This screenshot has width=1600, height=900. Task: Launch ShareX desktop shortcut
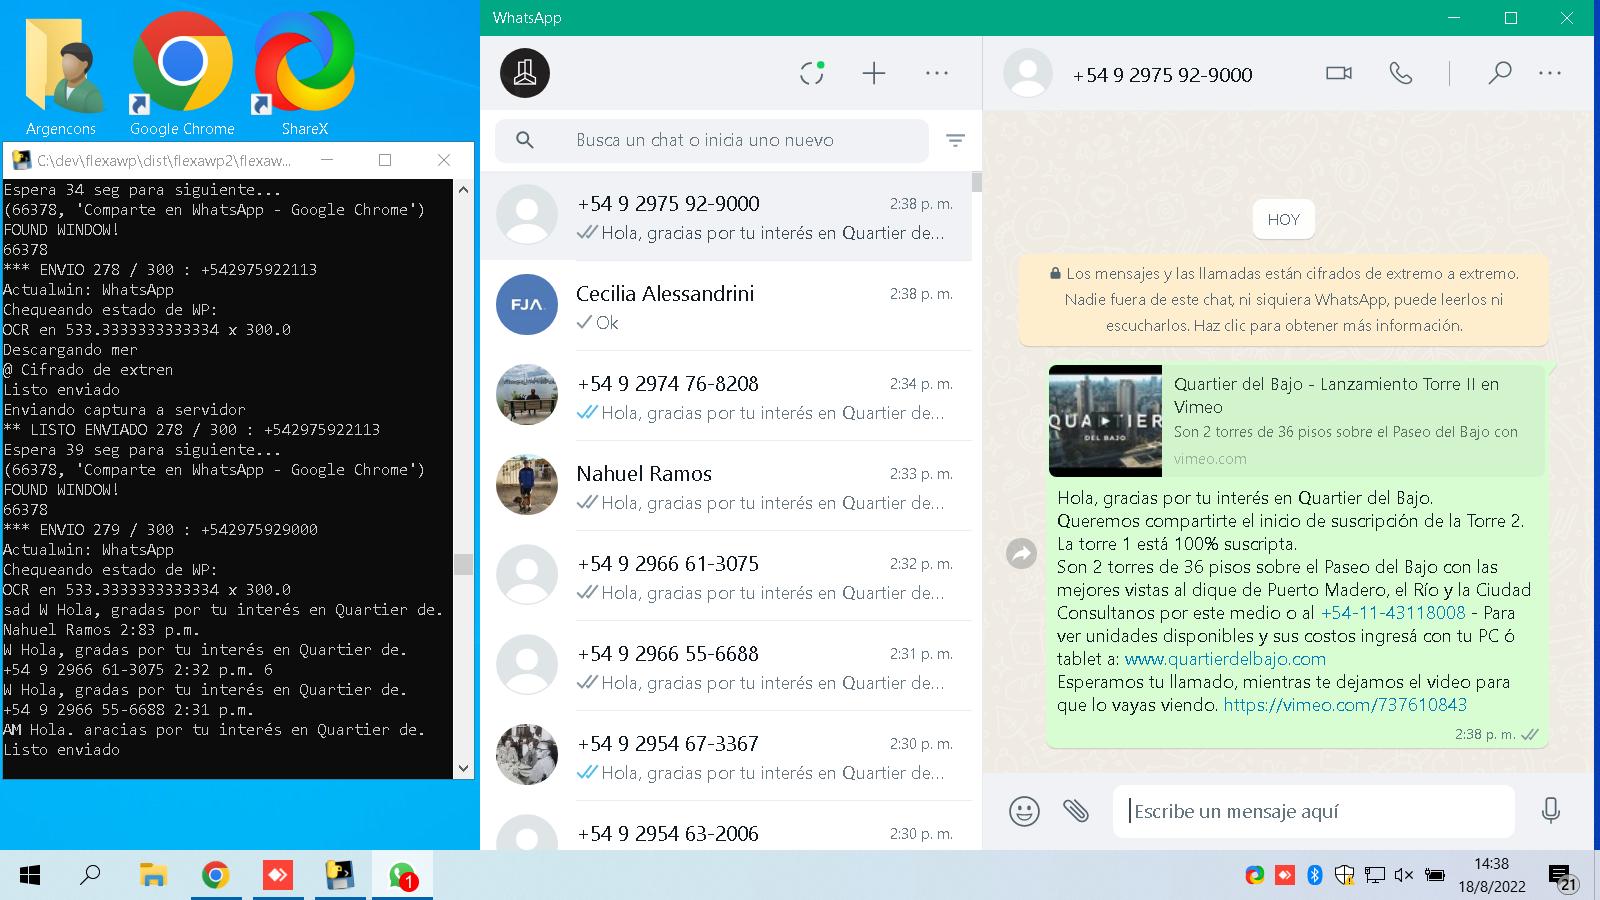(304, 73)
